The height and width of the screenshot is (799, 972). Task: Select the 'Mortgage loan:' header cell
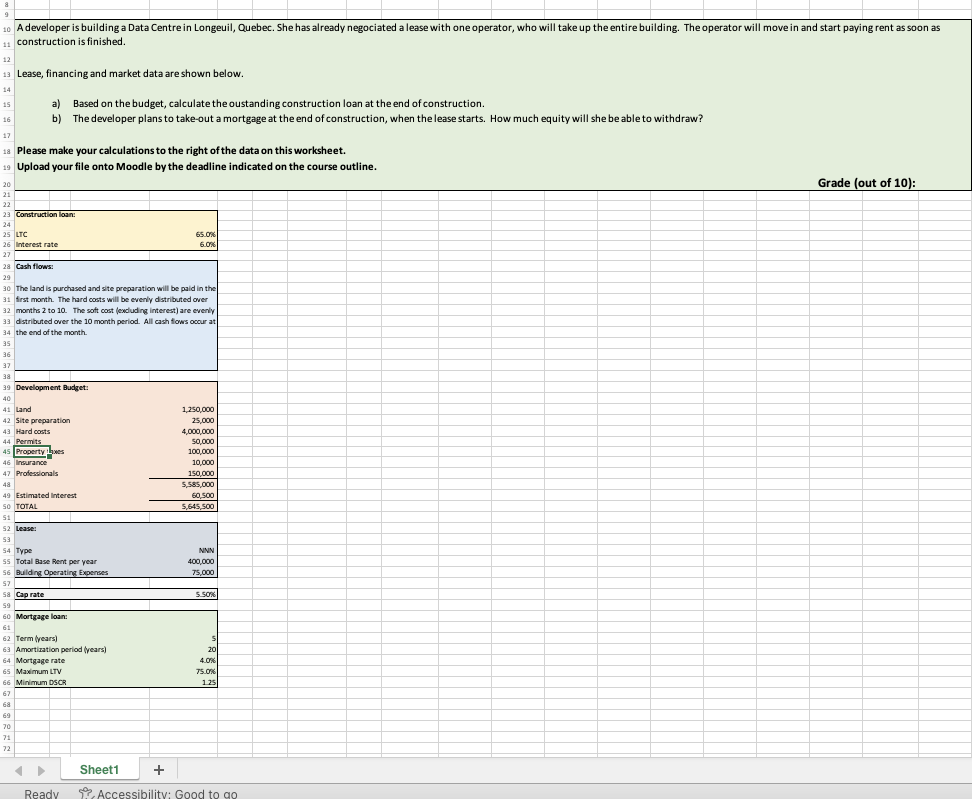(42, 617)
